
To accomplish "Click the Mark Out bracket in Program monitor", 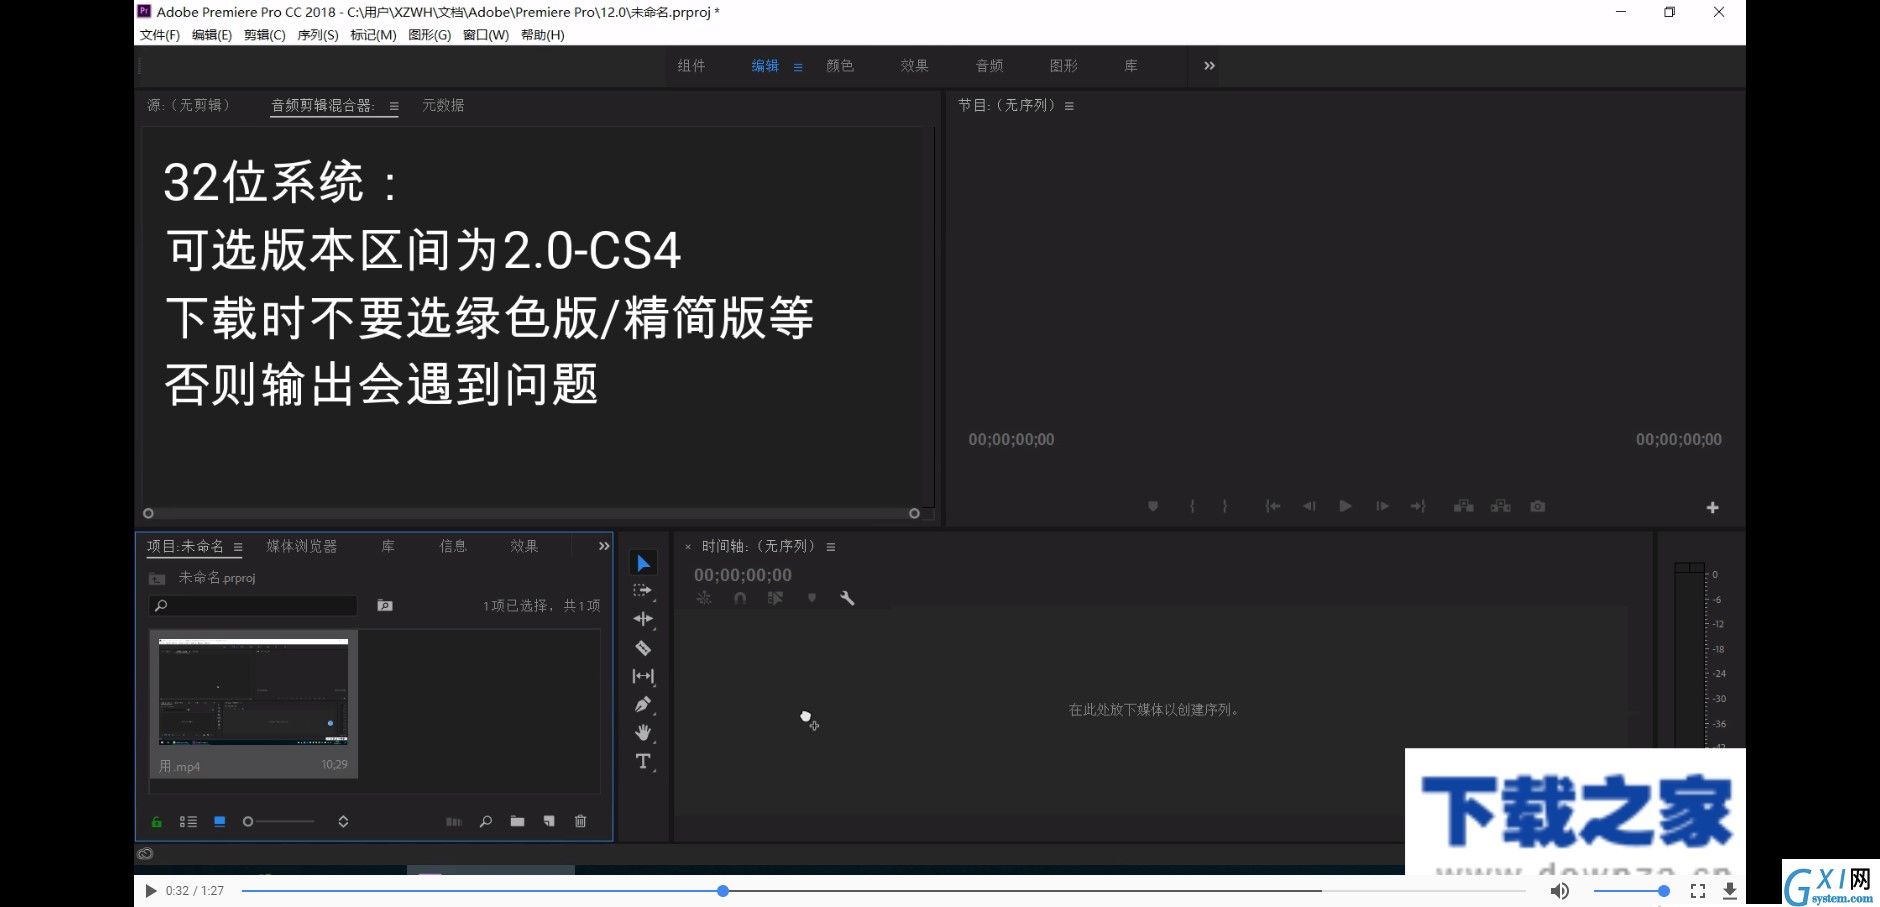I will (1225, 507).
